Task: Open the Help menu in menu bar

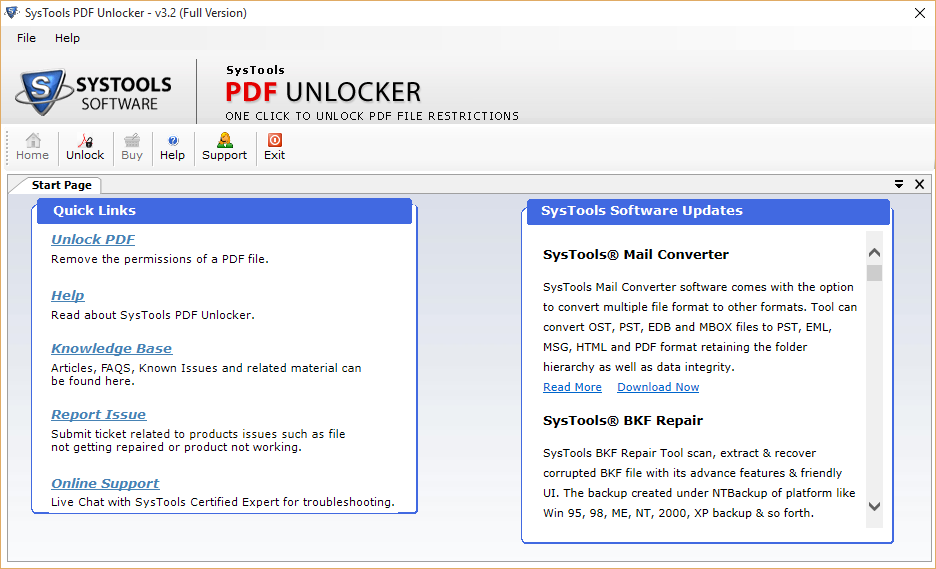Action: click(x=68, y=38)
